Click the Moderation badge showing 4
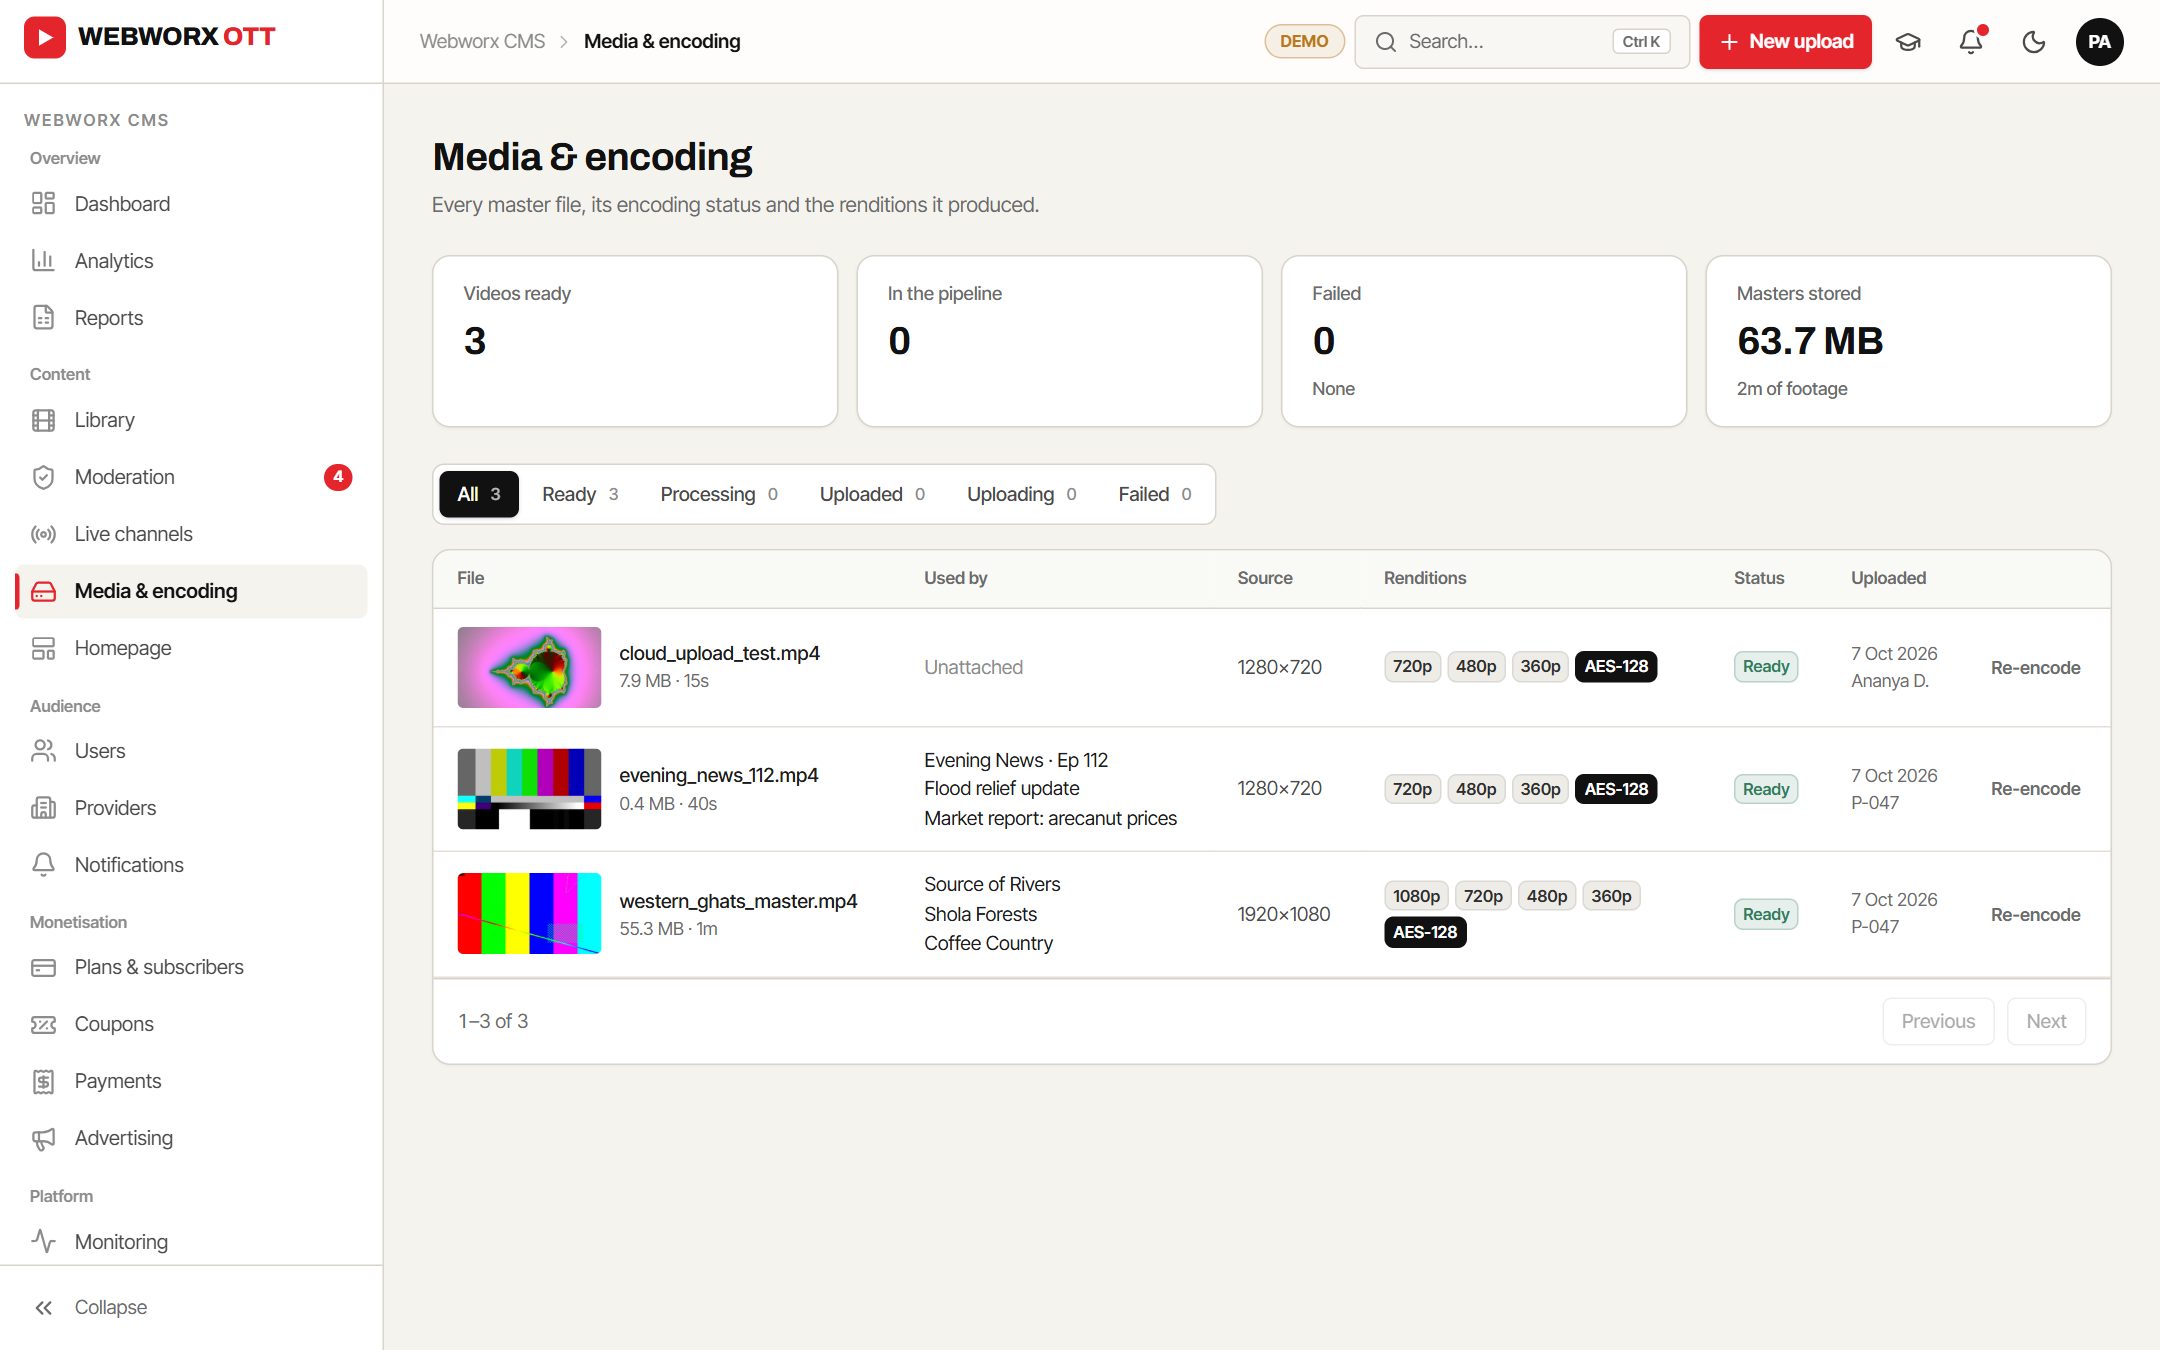Screen dimensions: 2160x1350 (x=338, y=477)
